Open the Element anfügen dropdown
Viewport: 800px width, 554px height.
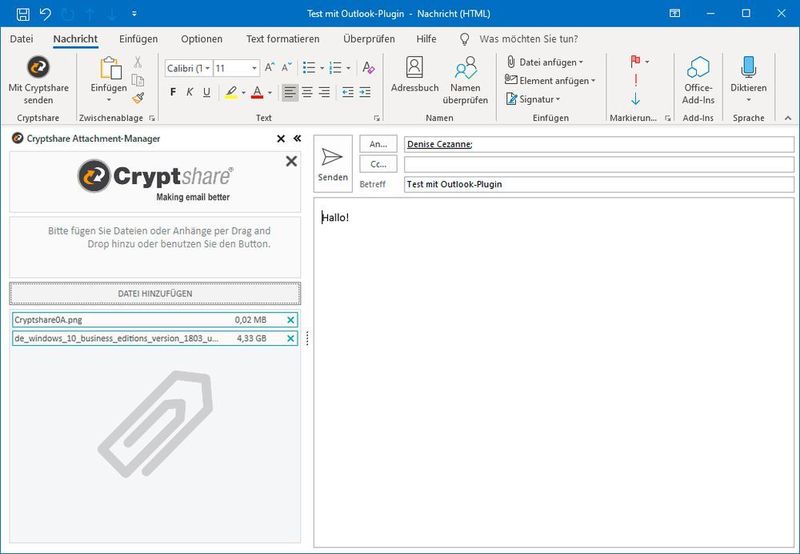(550, 81)
